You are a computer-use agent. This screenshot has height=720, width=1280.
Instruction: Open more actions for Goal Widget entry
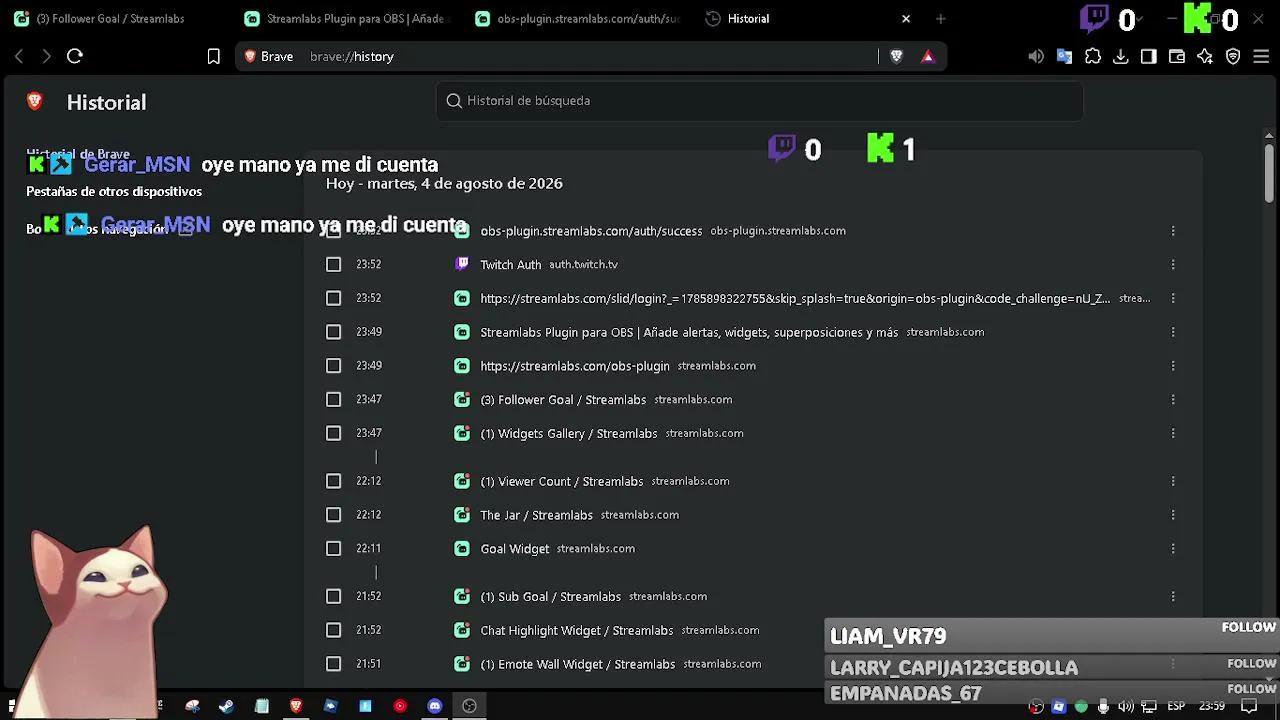tap(1173, 549)
